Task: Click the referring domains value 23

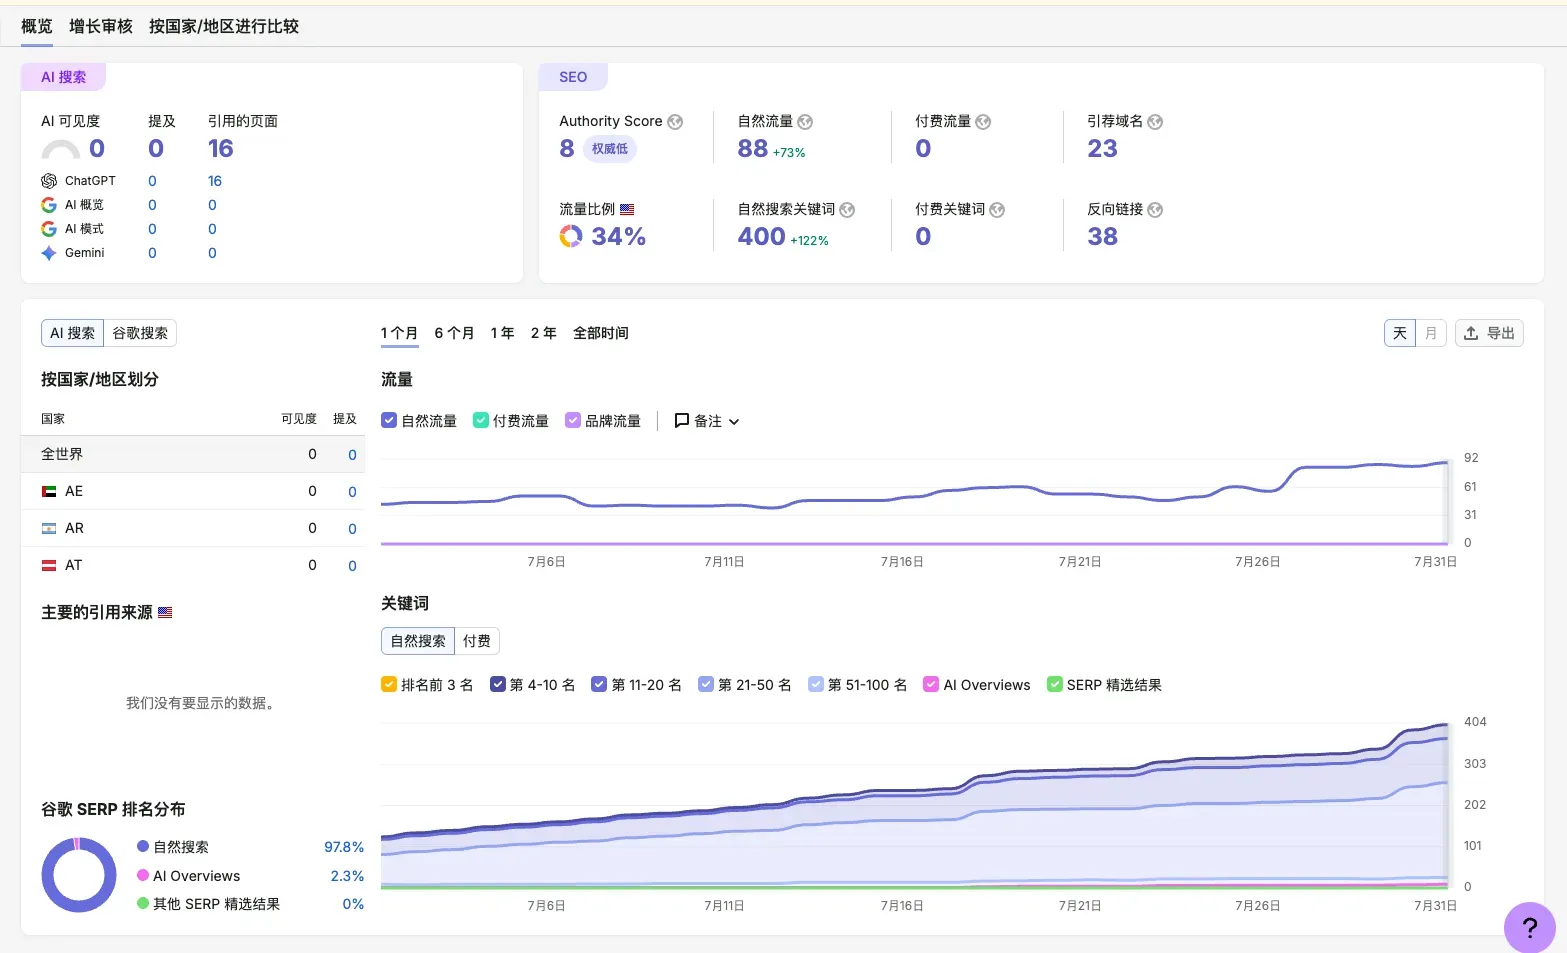Action: point(1103,149)
